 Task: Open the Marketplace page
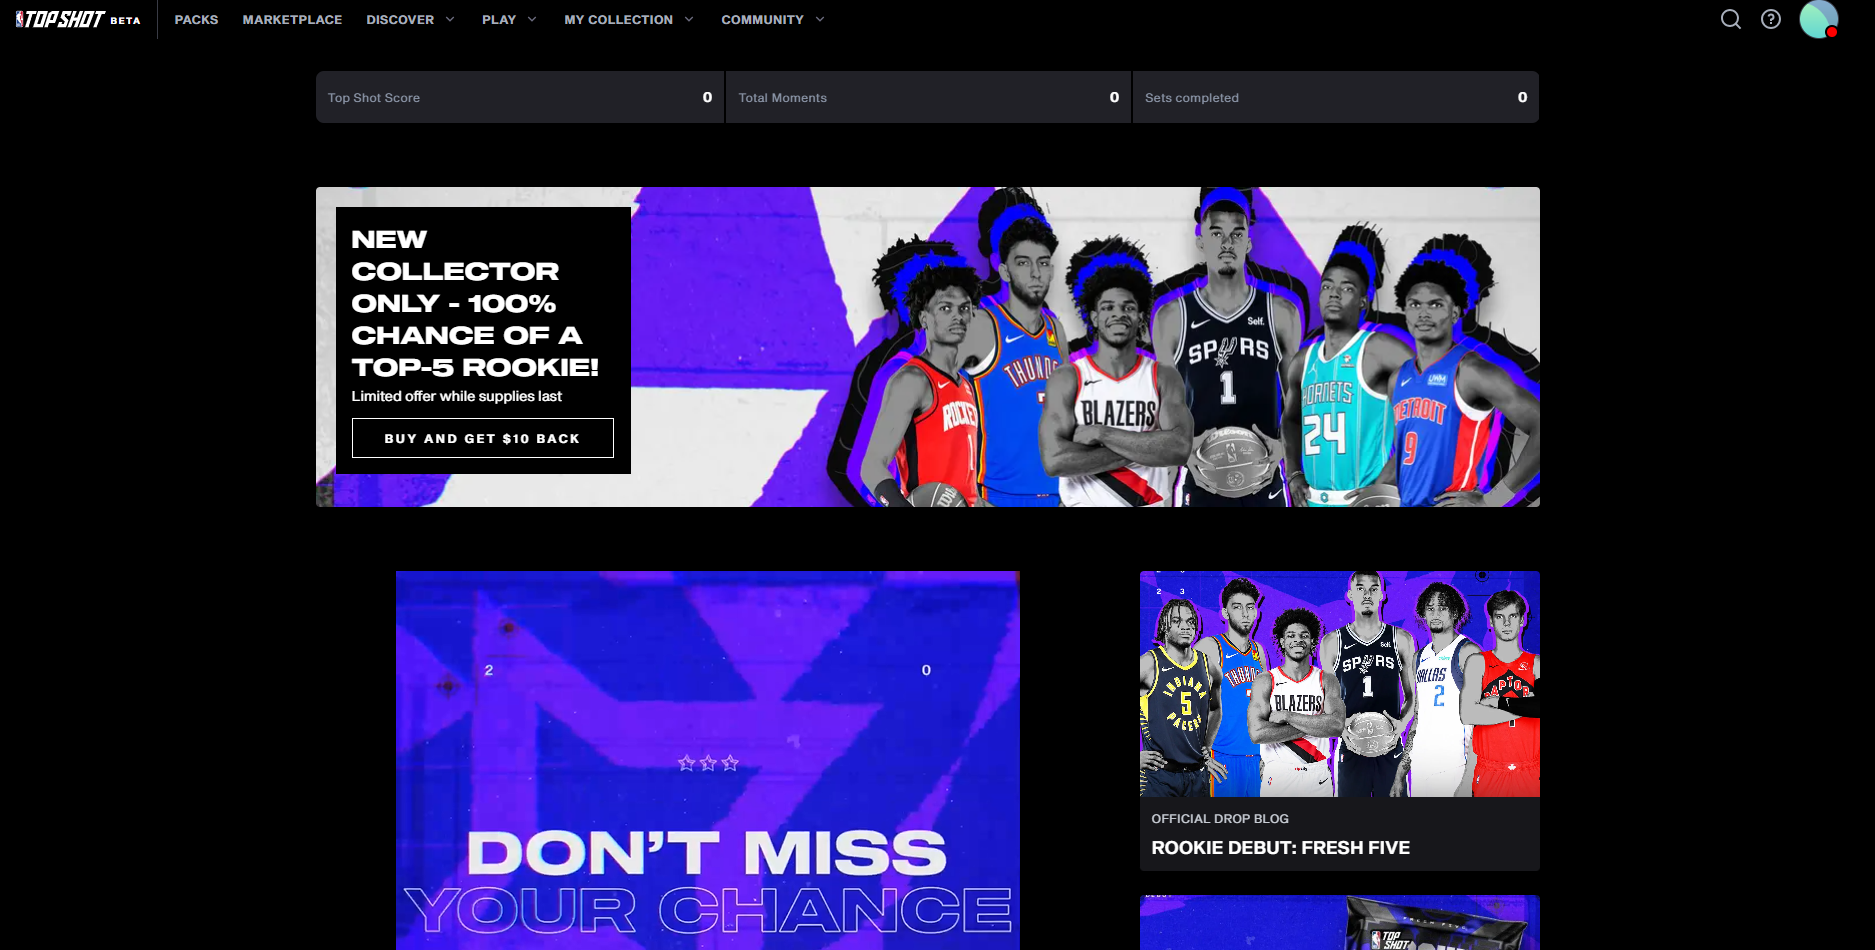pyautogui.click(x=292, y=19)
